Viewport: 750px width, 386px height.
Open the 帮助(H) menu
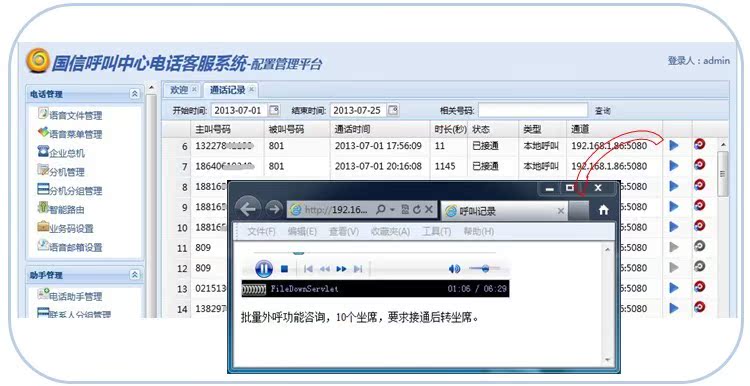coord(479,232)
